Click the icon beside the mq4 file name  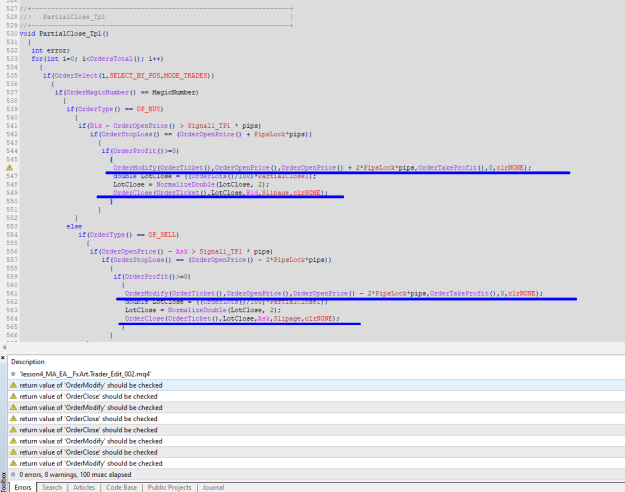(13, 374)
